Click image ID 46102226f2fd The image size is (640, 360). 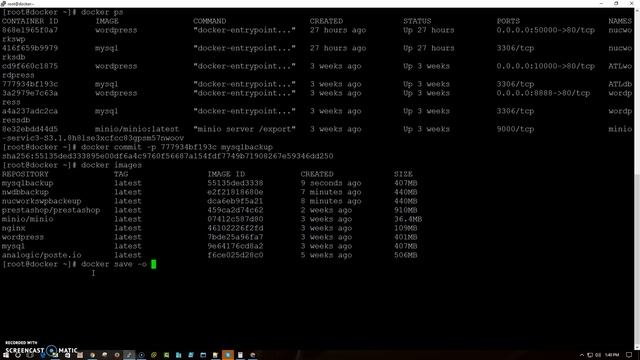pyautogui.click(x=235, y=228)
